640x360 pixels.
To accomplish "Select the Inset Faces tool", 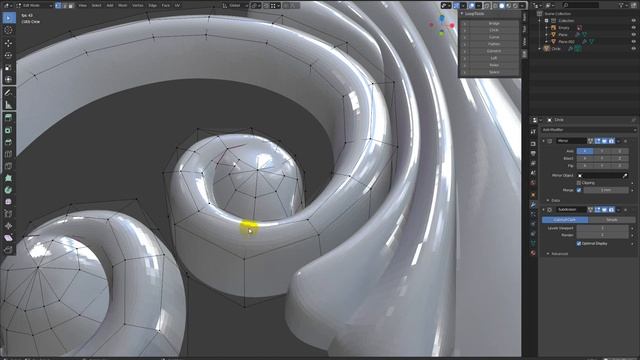I will tap(9, 130).
